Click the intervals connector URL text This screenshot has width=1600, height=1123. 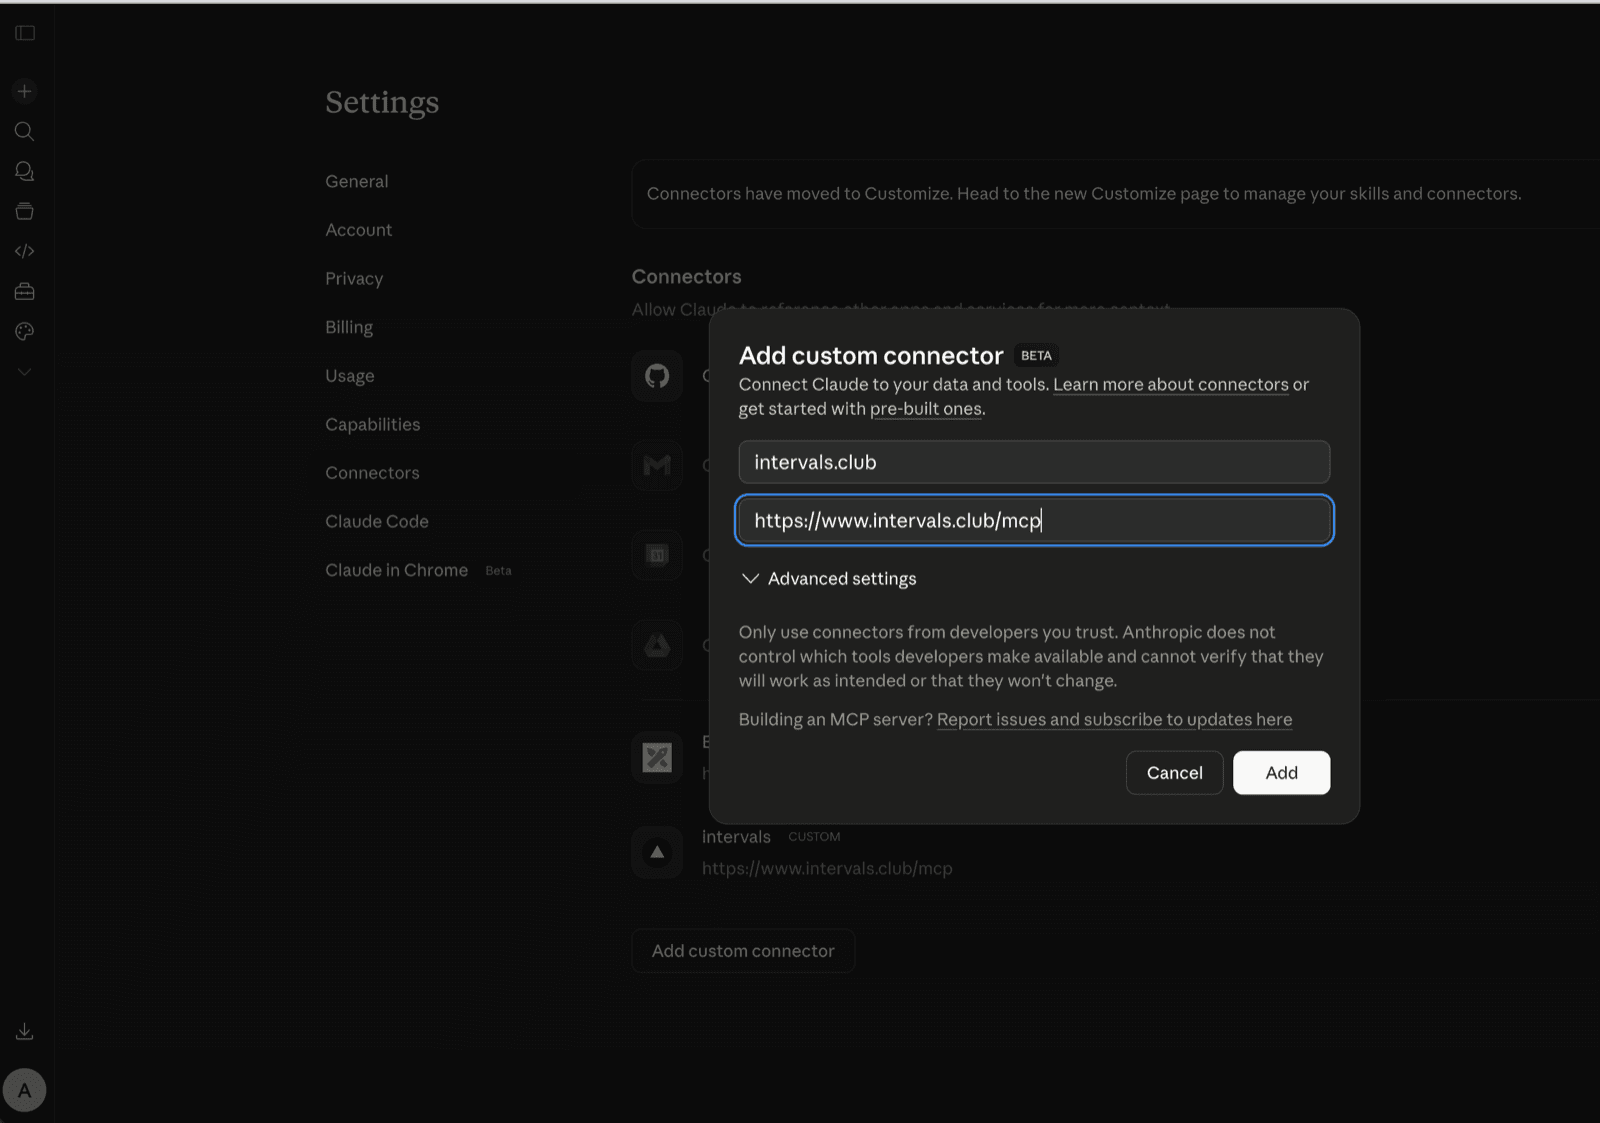pyautogui.click(x=827, y=868)
